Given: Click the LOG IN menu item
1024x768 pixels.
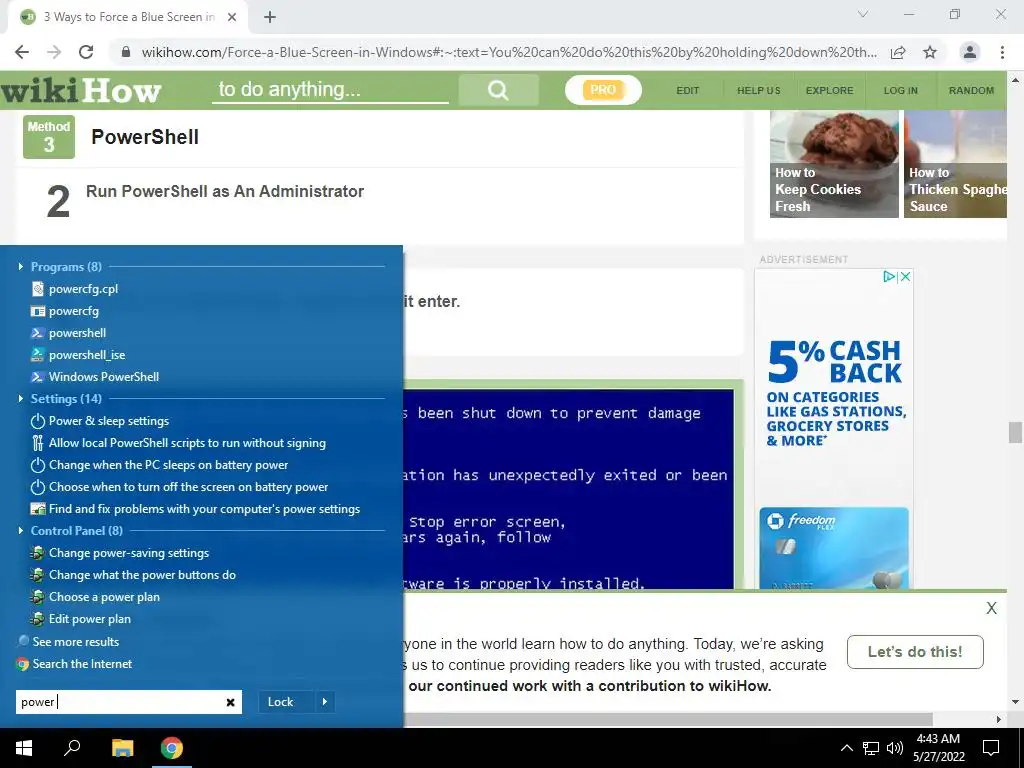Looking at the screenshot, I should [901, 91].
